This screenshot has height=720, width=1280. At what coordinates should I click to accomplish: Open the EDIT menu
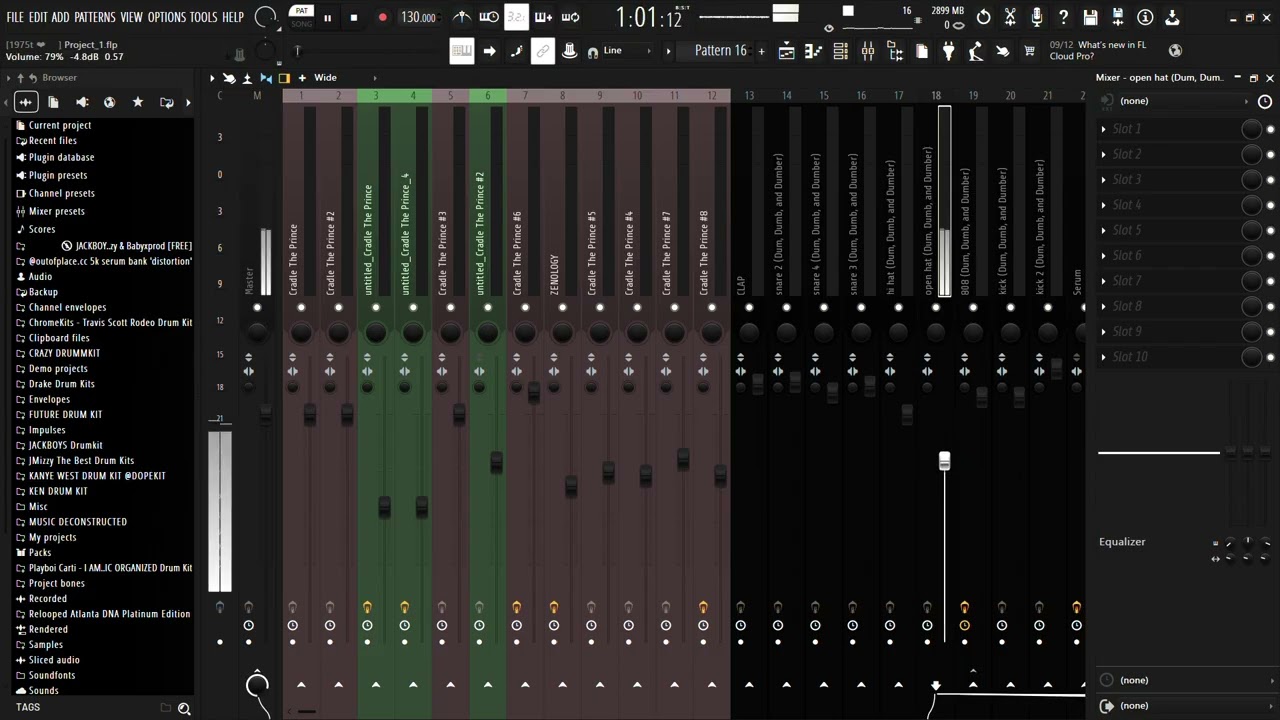[x=38, y=17]
